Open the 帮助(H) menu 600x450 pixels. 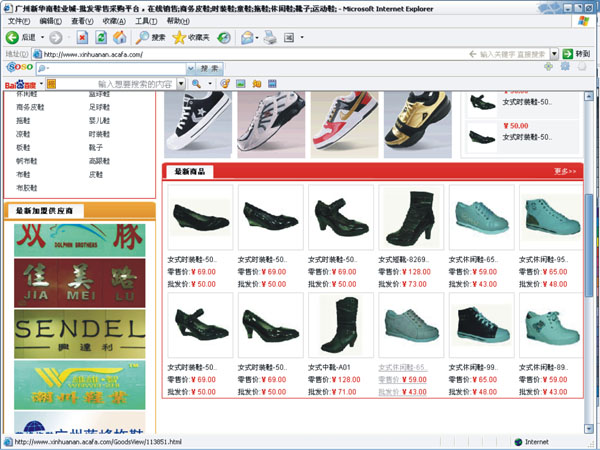pyautogui.click(x=178, y=21)
